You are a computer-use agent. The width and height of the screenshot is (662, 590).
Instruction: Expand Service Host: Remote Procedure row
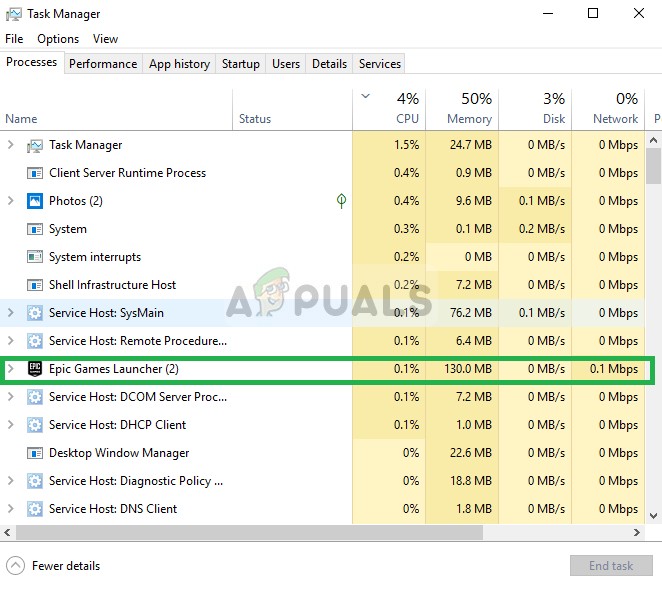tap(11, 340)
